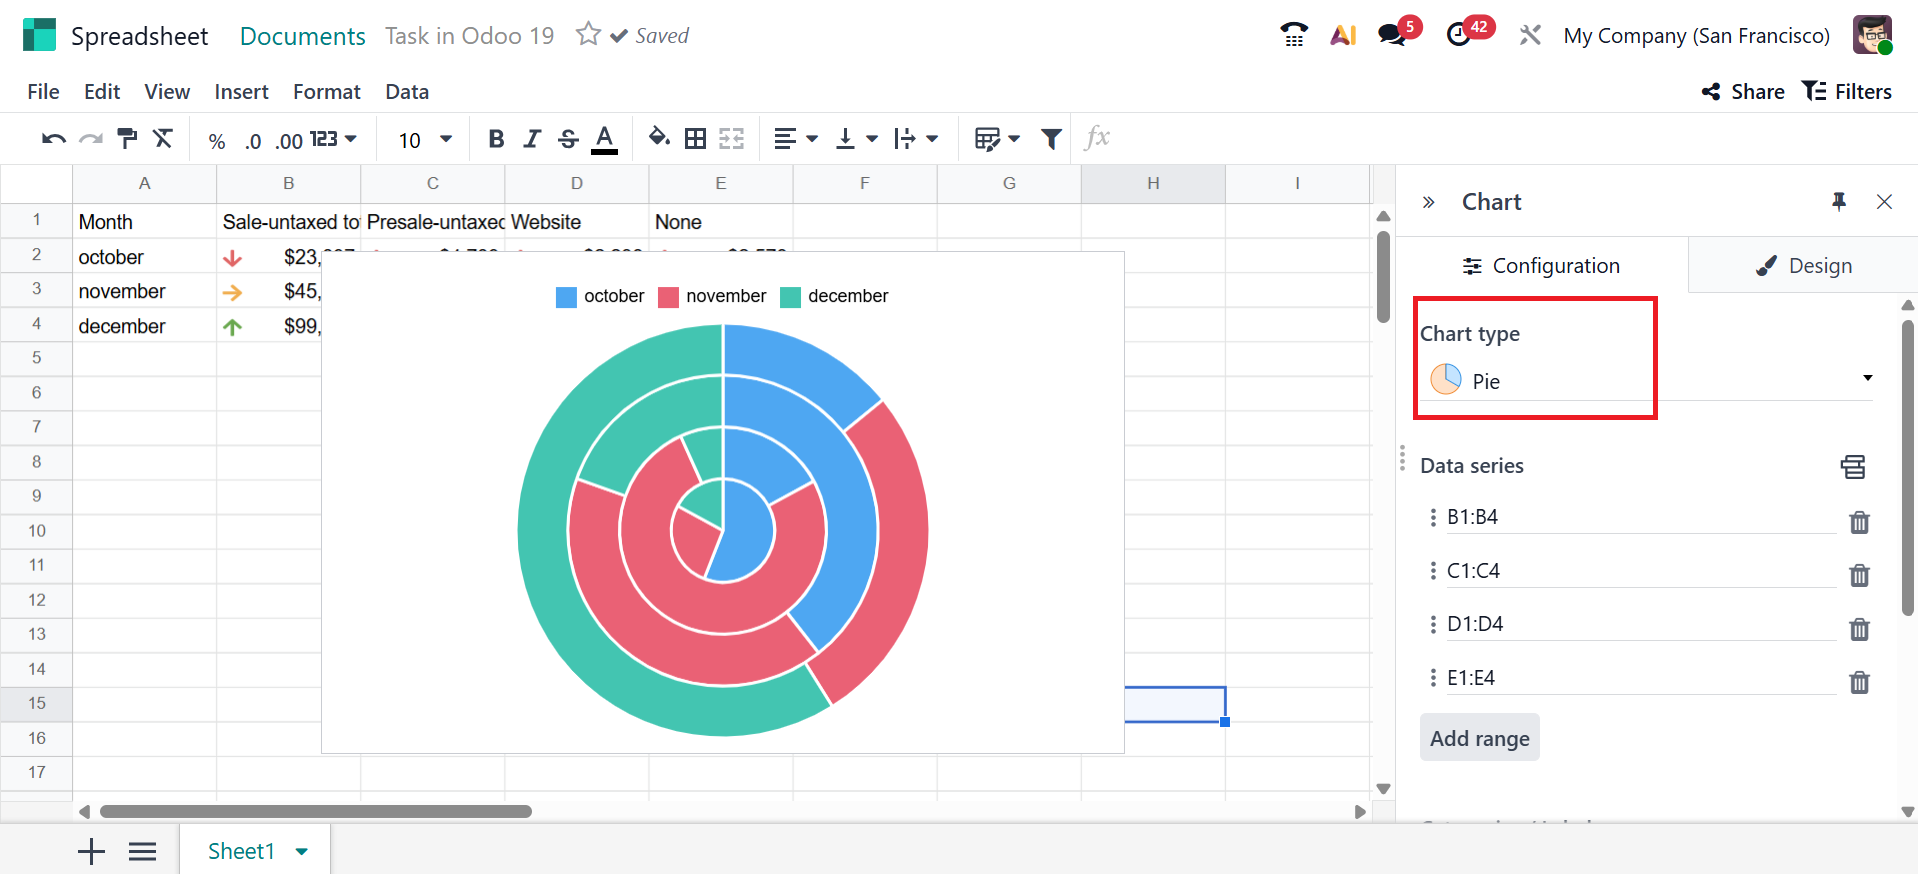This screenshot has height=874, width=1918.
Task: Click the green Spreadsheet app logo
Action: pos(39,35)
